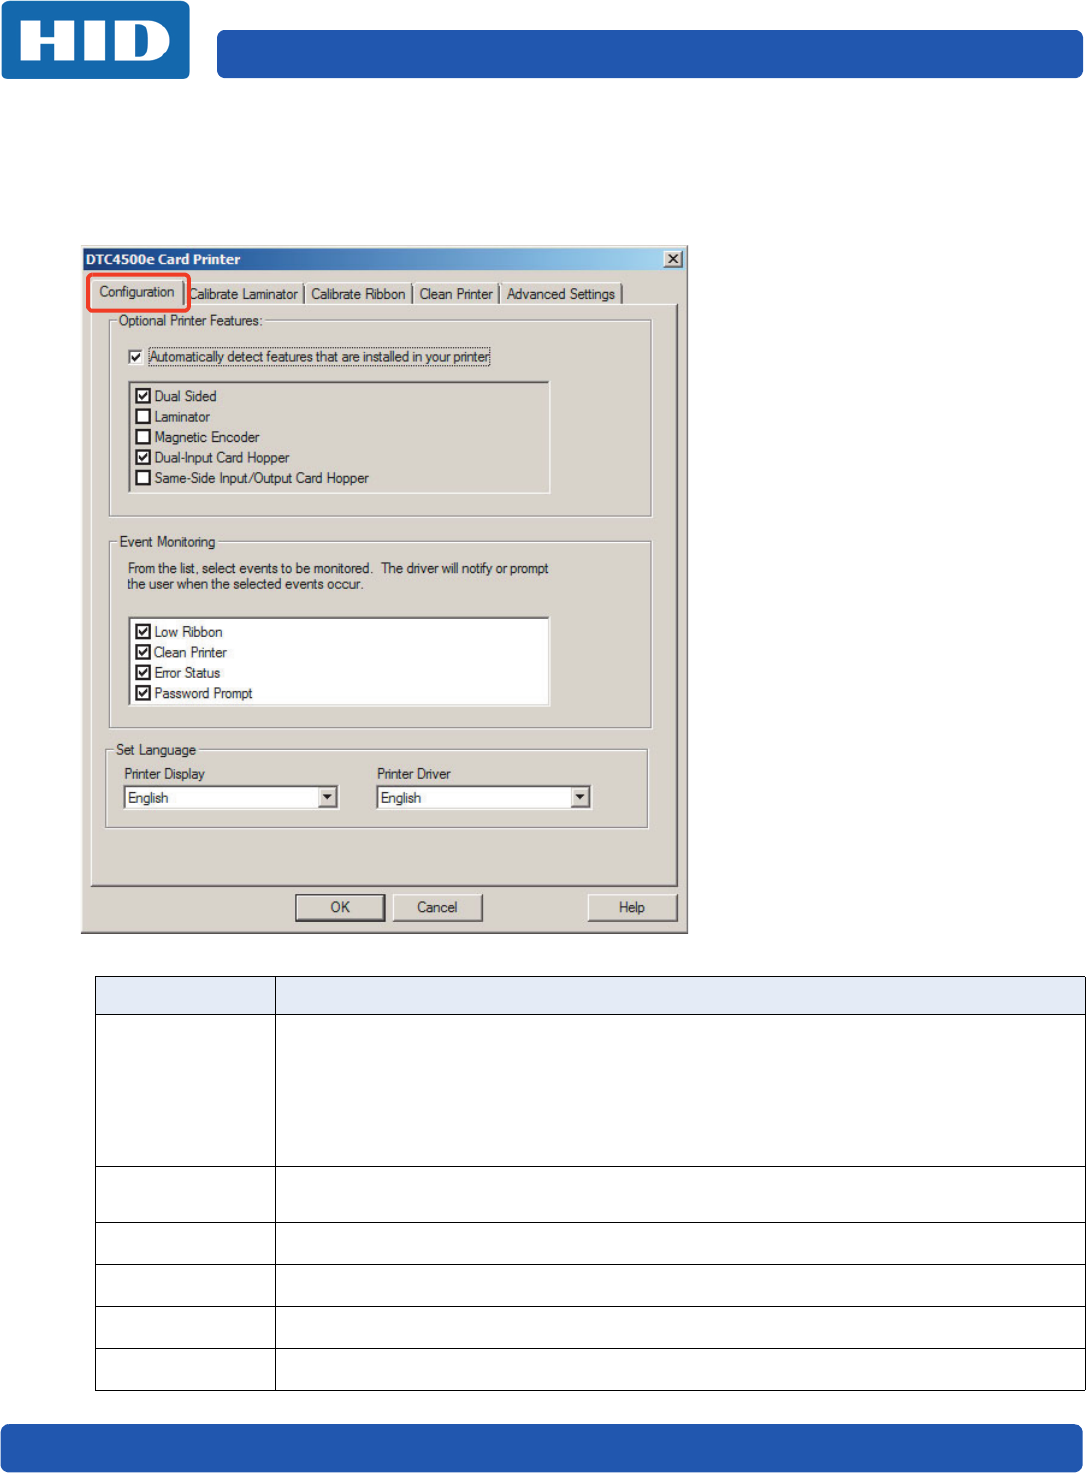
Task: Toggle automatically detect installed features checkbox
Action: tap(136, 357)
